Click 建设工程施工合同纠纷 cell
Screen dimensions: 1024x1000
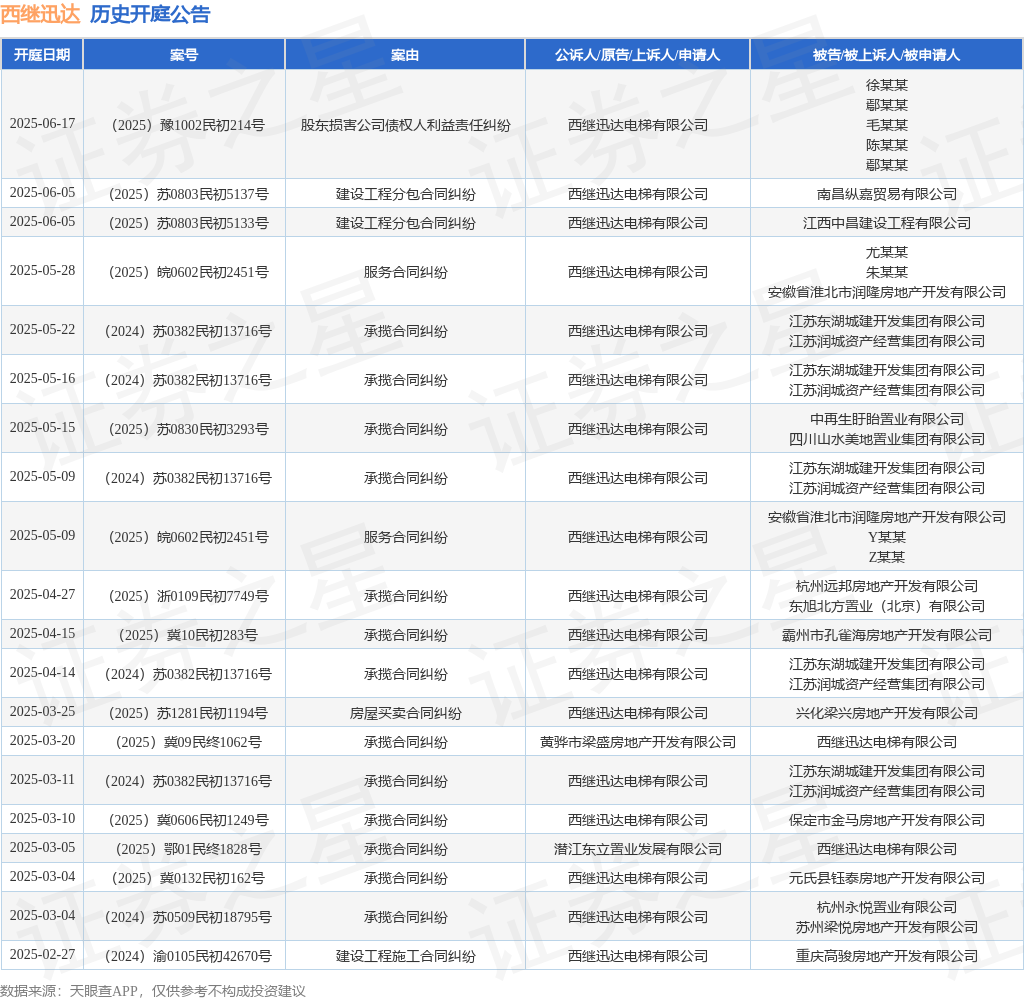[x=405, y=956]
